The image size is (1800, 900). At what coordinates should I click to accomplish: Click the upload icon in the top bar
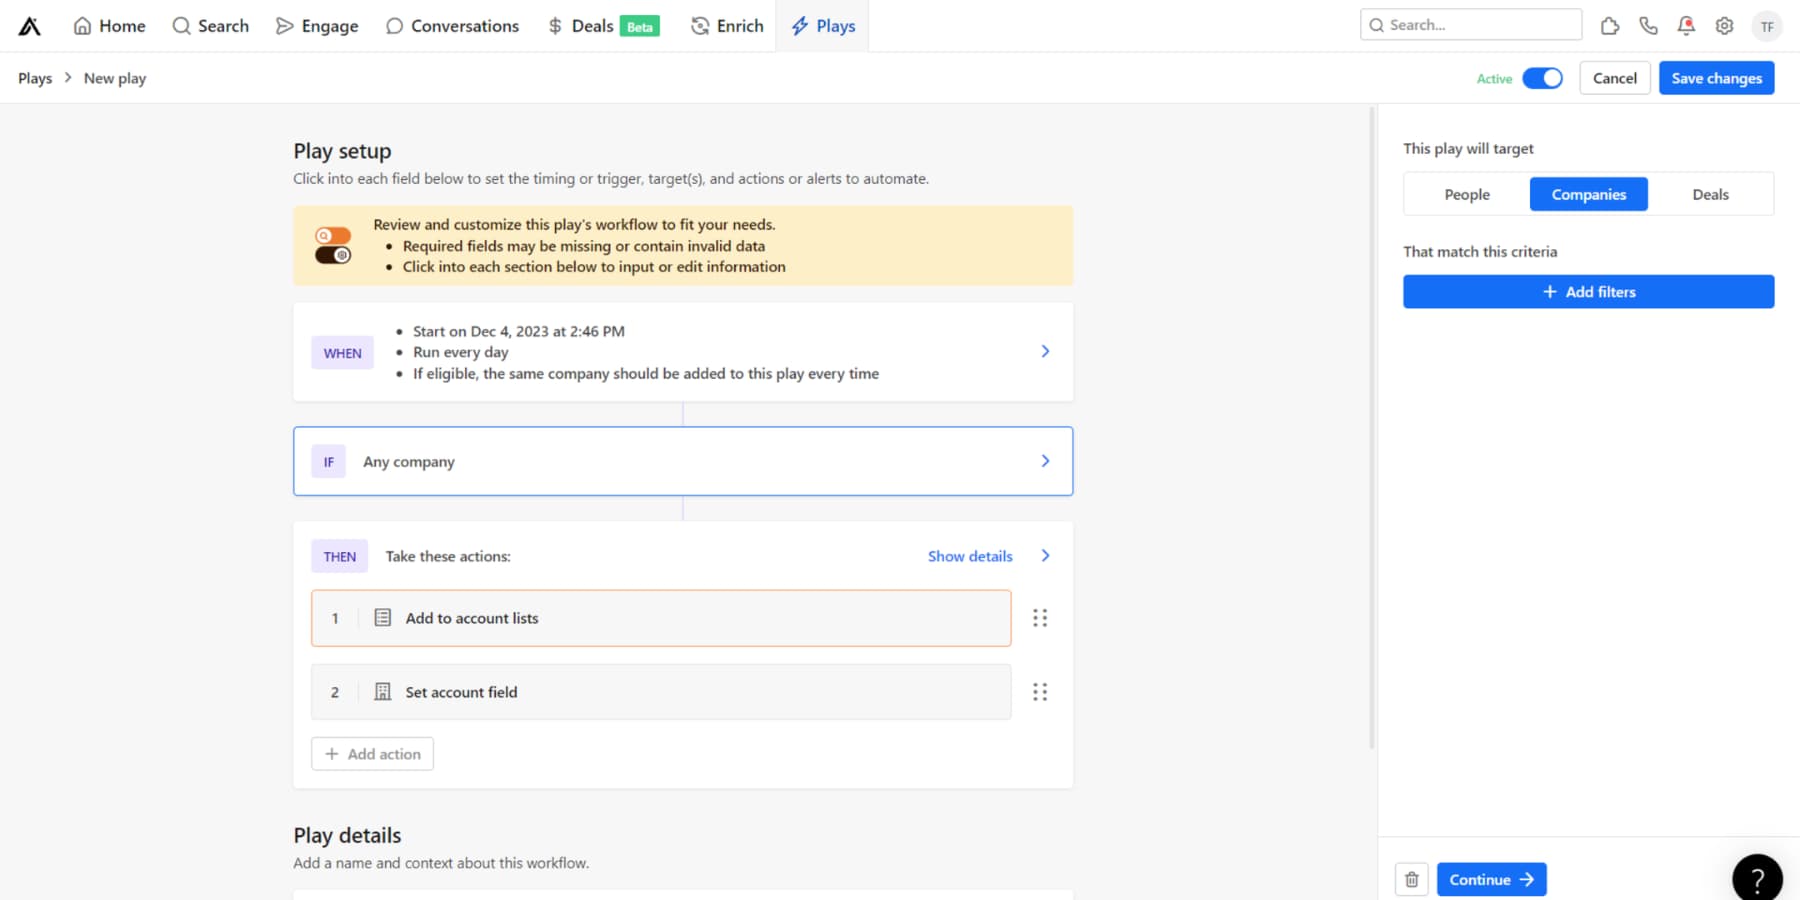coord(1609,26)
